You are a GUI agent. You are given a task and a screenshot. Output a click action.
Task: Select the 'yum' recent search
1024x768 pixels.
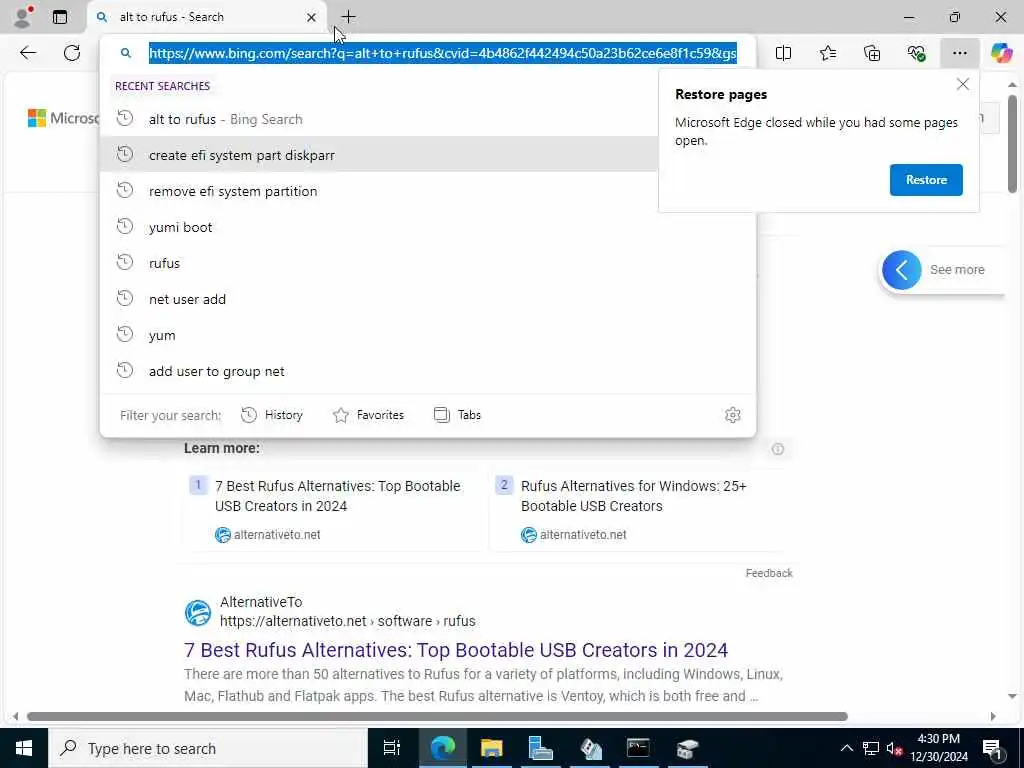(x=428, y=335)
